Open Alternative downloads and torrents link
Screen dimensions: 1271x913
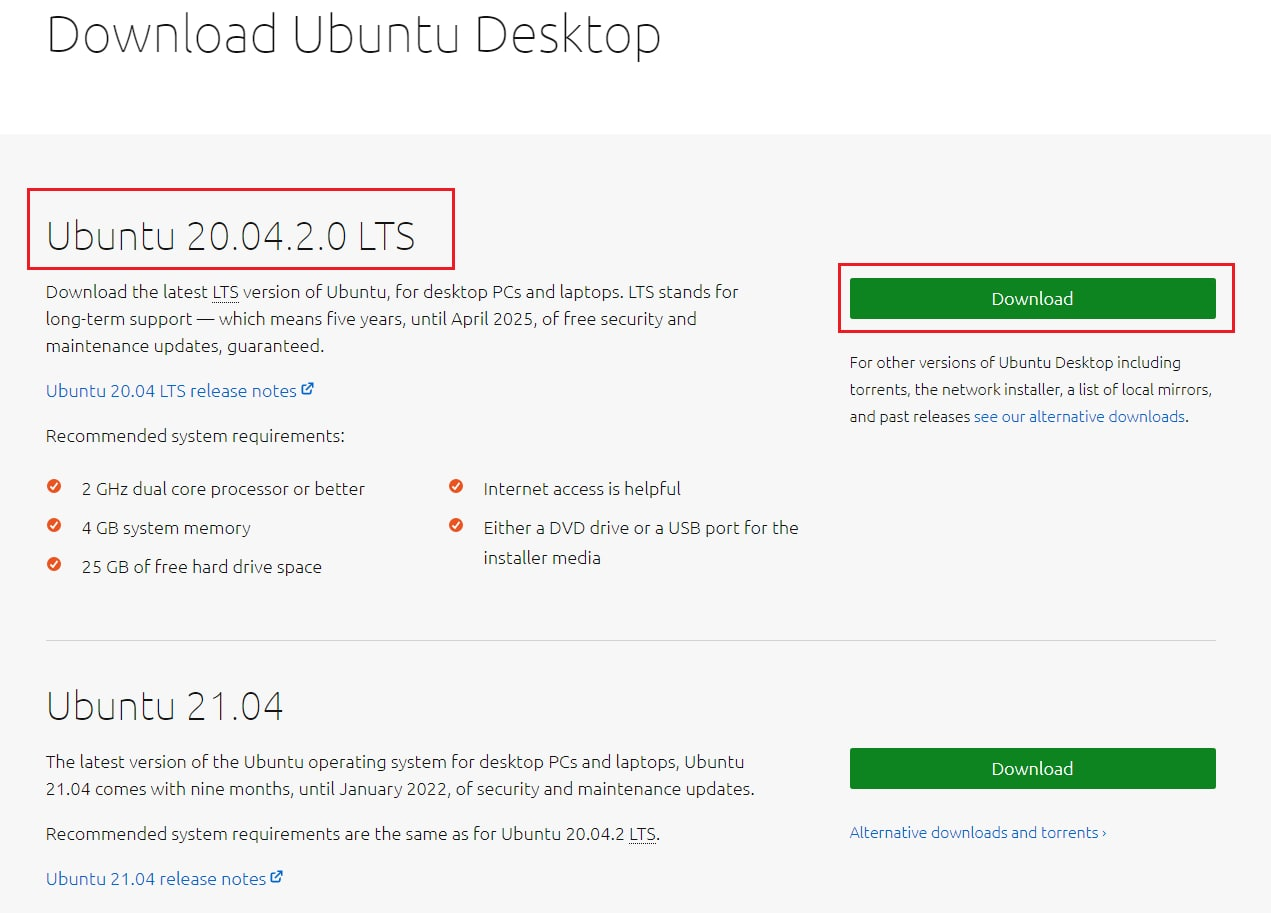coord(978,832)
